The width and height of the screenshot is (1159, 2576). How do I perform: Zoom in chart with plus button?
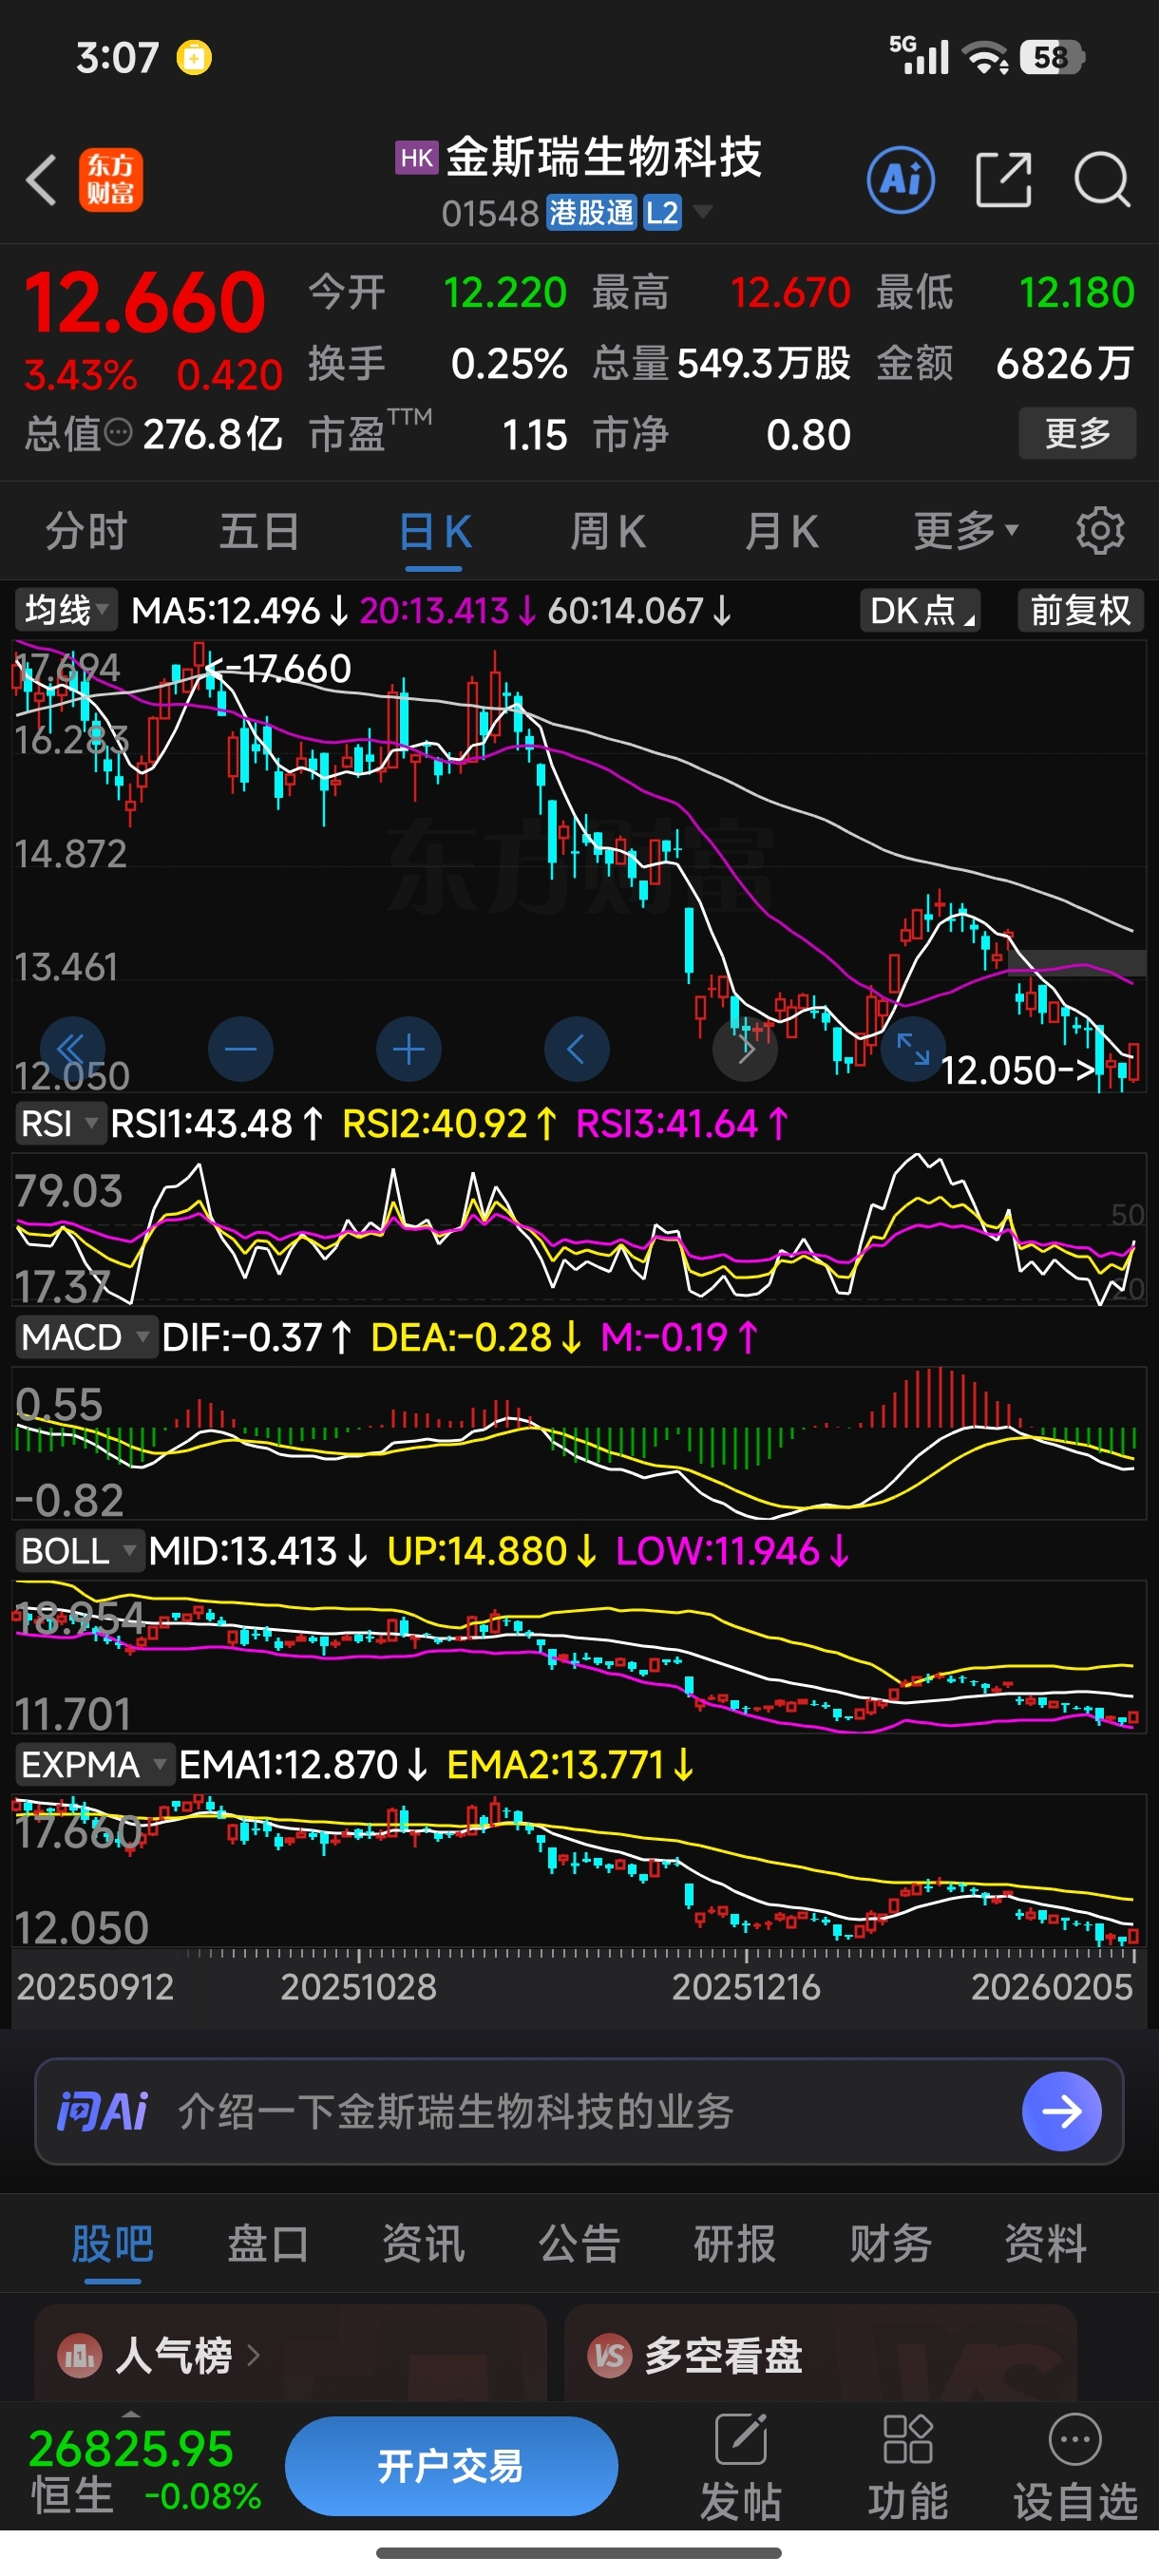[408, 1049]
